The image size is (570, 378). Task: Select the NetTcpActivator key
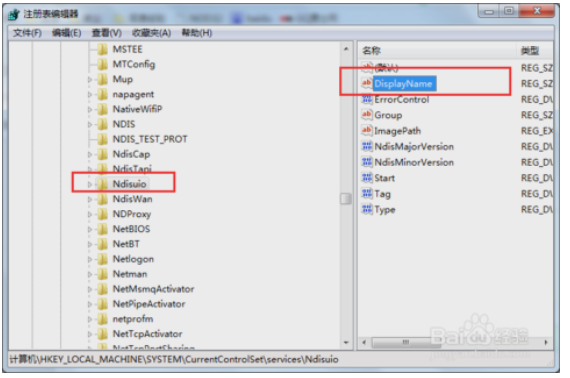tap(147, 334)
